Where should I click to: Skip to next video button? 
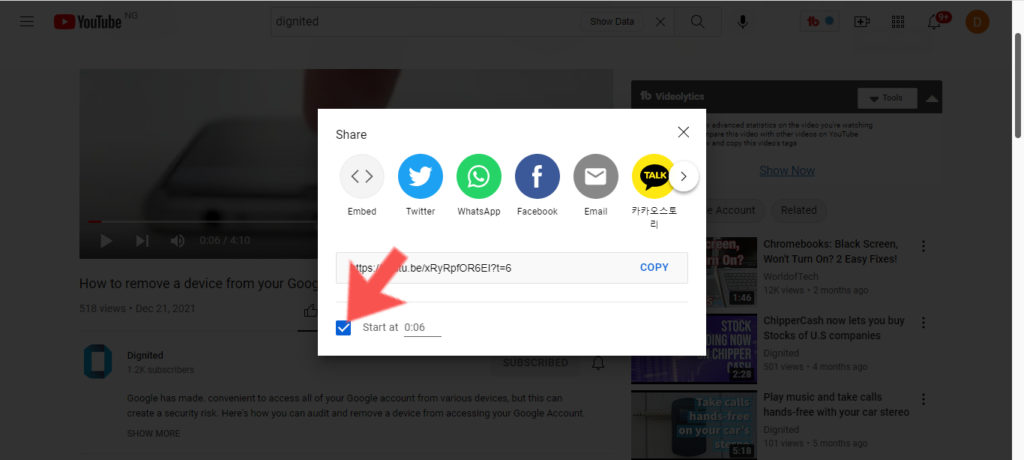[x=142, y=241]
